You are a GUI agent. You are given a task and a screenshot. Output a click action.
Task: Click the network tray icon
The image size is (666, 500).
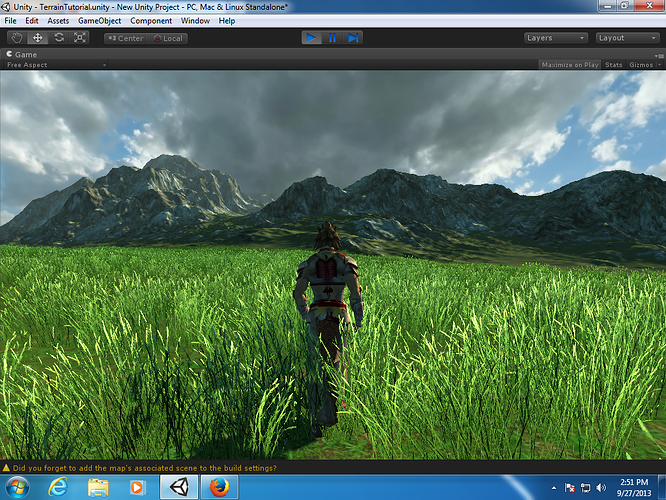[x=585, y=488]
